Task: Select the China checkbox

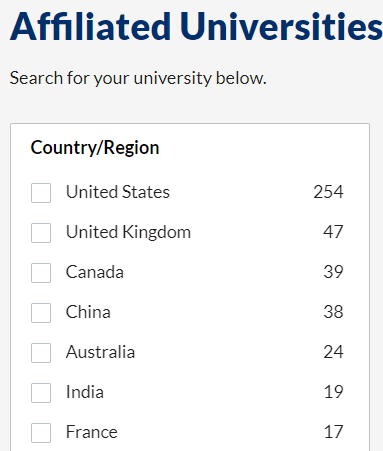Action: [x=41, y=313]
